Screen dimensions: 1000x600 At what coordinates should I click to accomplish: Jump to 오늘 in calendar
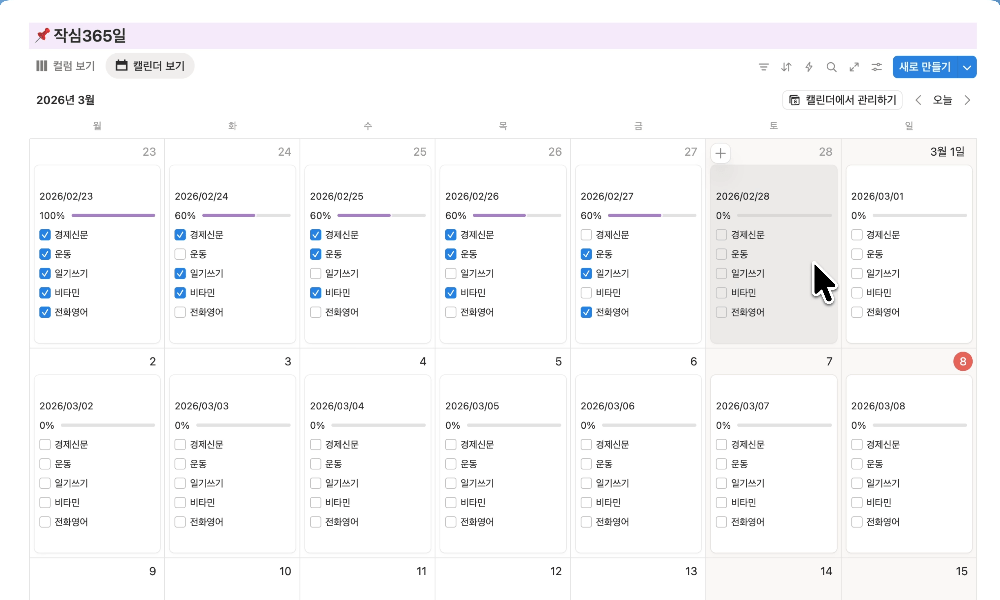pyautogui.click(x=943, y=100)
